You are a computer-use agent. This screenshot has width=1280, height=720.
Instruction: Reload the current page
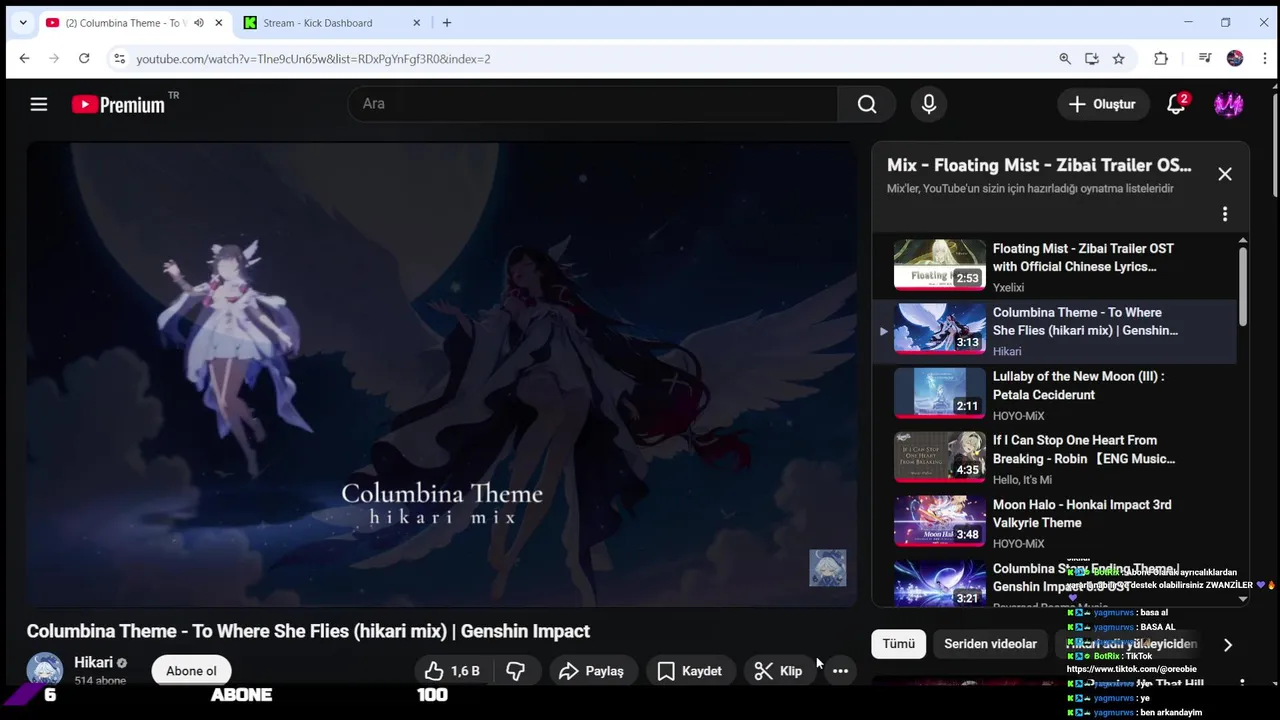point(84,59)
